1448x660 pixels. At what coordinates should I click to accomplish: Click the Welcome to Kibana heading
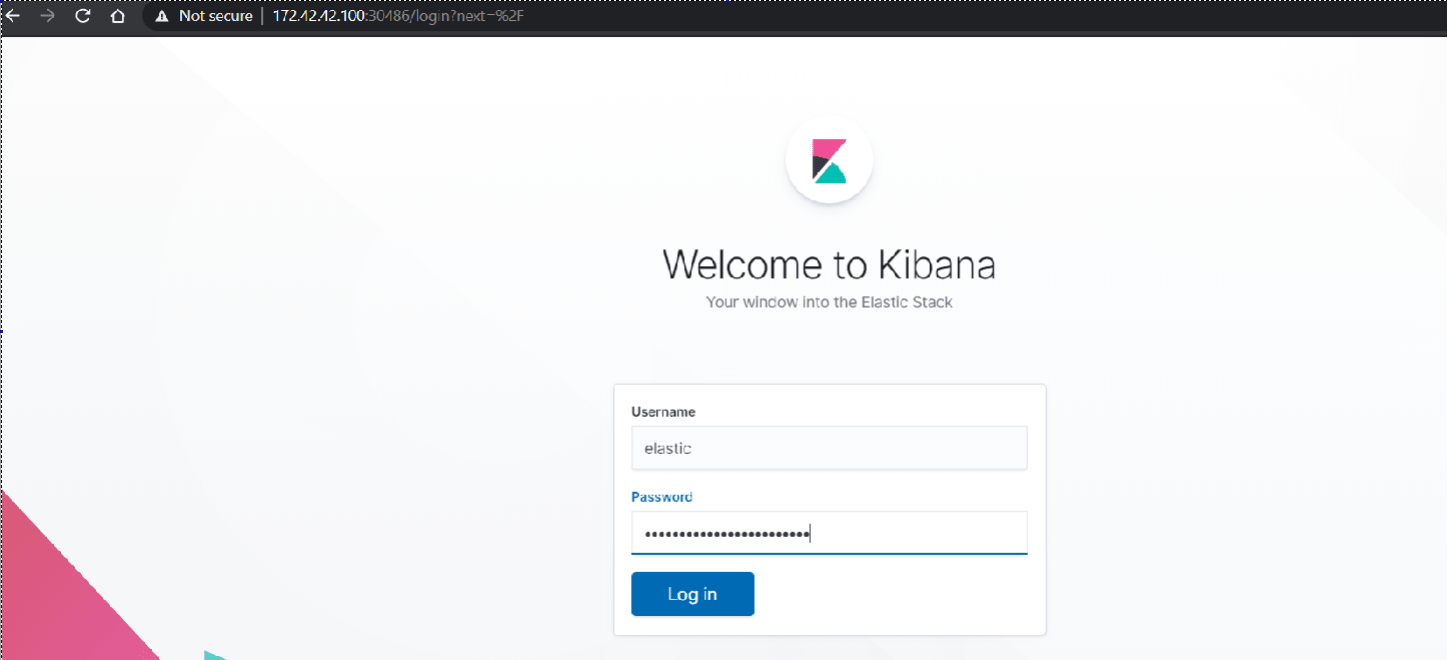pyautogui.click(x=829, y=265)
